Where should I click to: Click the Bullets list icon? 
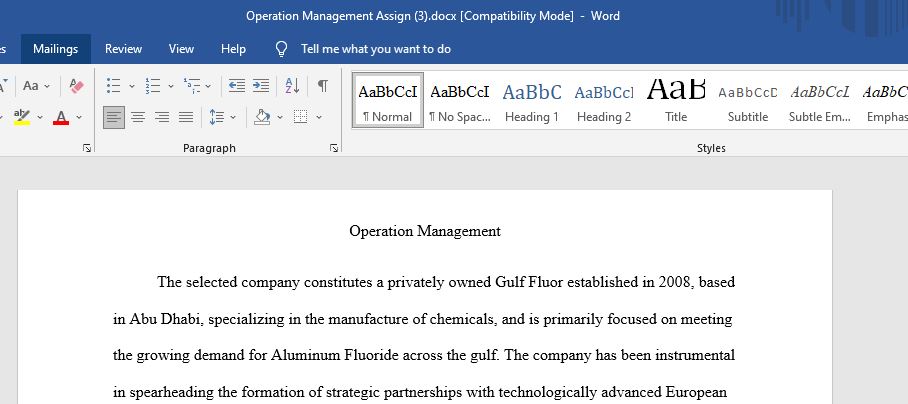point(114,86)
